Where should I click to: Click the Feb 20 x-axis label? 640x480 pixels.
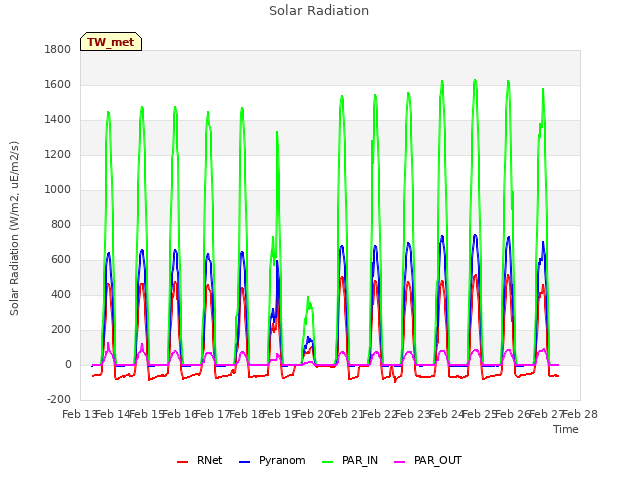313,414
